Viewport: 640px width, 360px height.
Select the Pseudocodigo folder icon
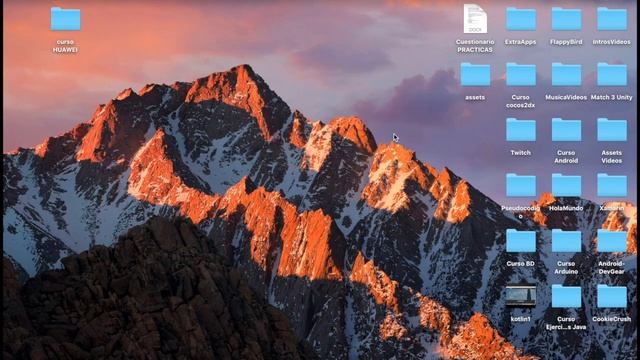click(x=521, y=185)
